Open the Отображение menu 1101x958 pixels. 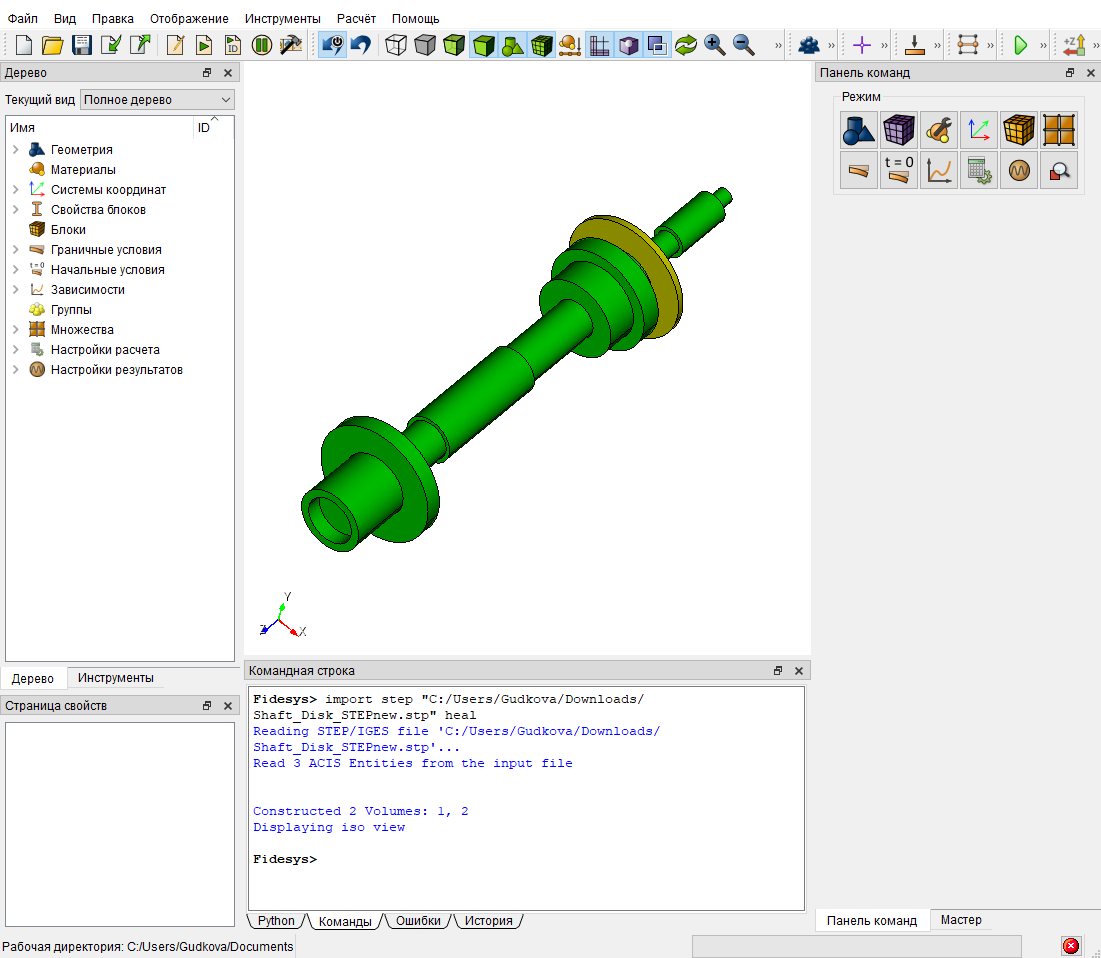(x=189, y=18)
